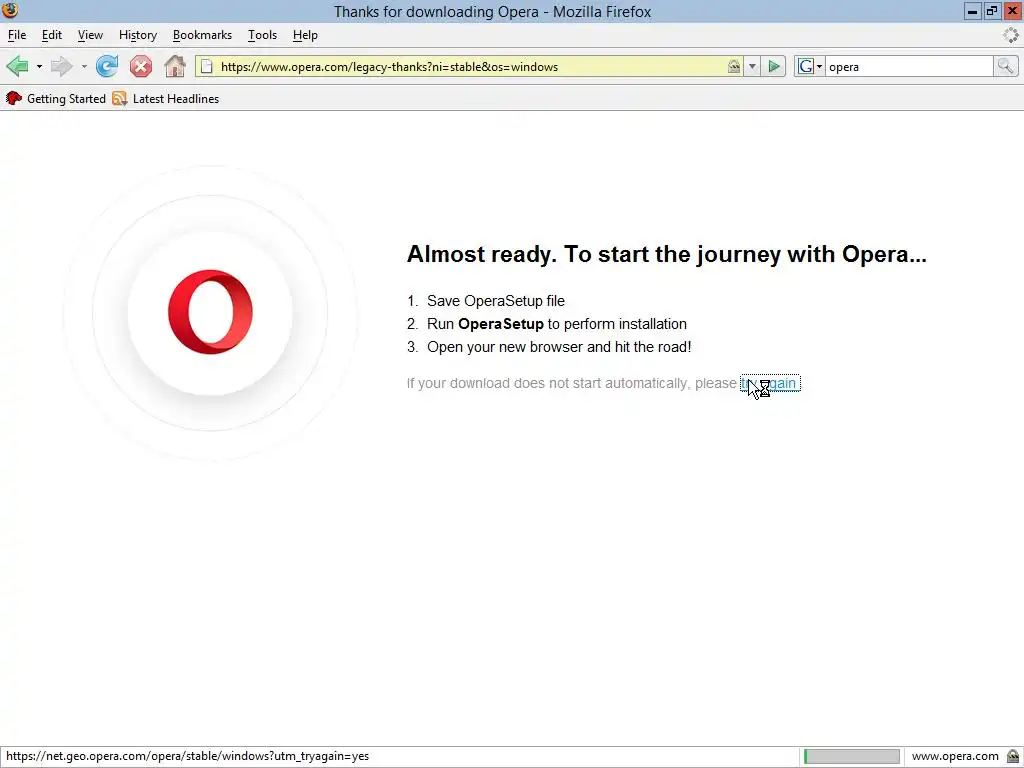Click the grayed-out Forward arrow button
Viewport: 1024px width, 768px height.
point(61,66)
